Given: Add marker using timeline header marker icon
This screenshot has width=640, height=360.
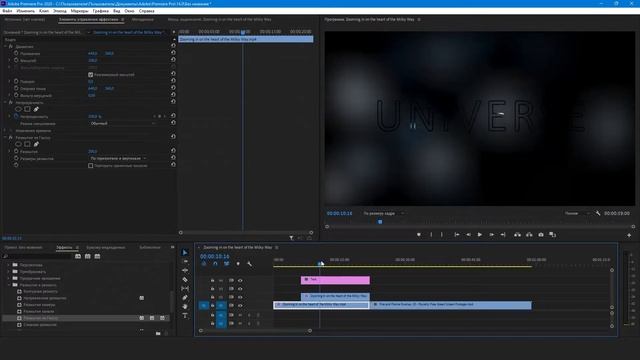Looking at the screenshot, I should pyautogui.click(x=238, y=264).
